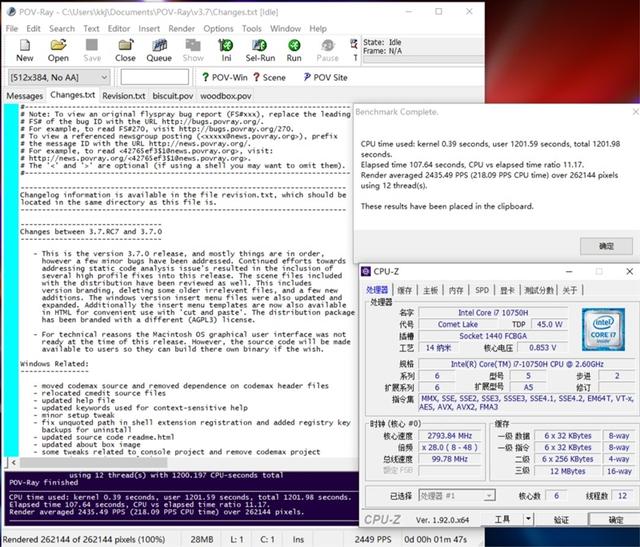Click the New file toolbar icon

pos(24,50)
